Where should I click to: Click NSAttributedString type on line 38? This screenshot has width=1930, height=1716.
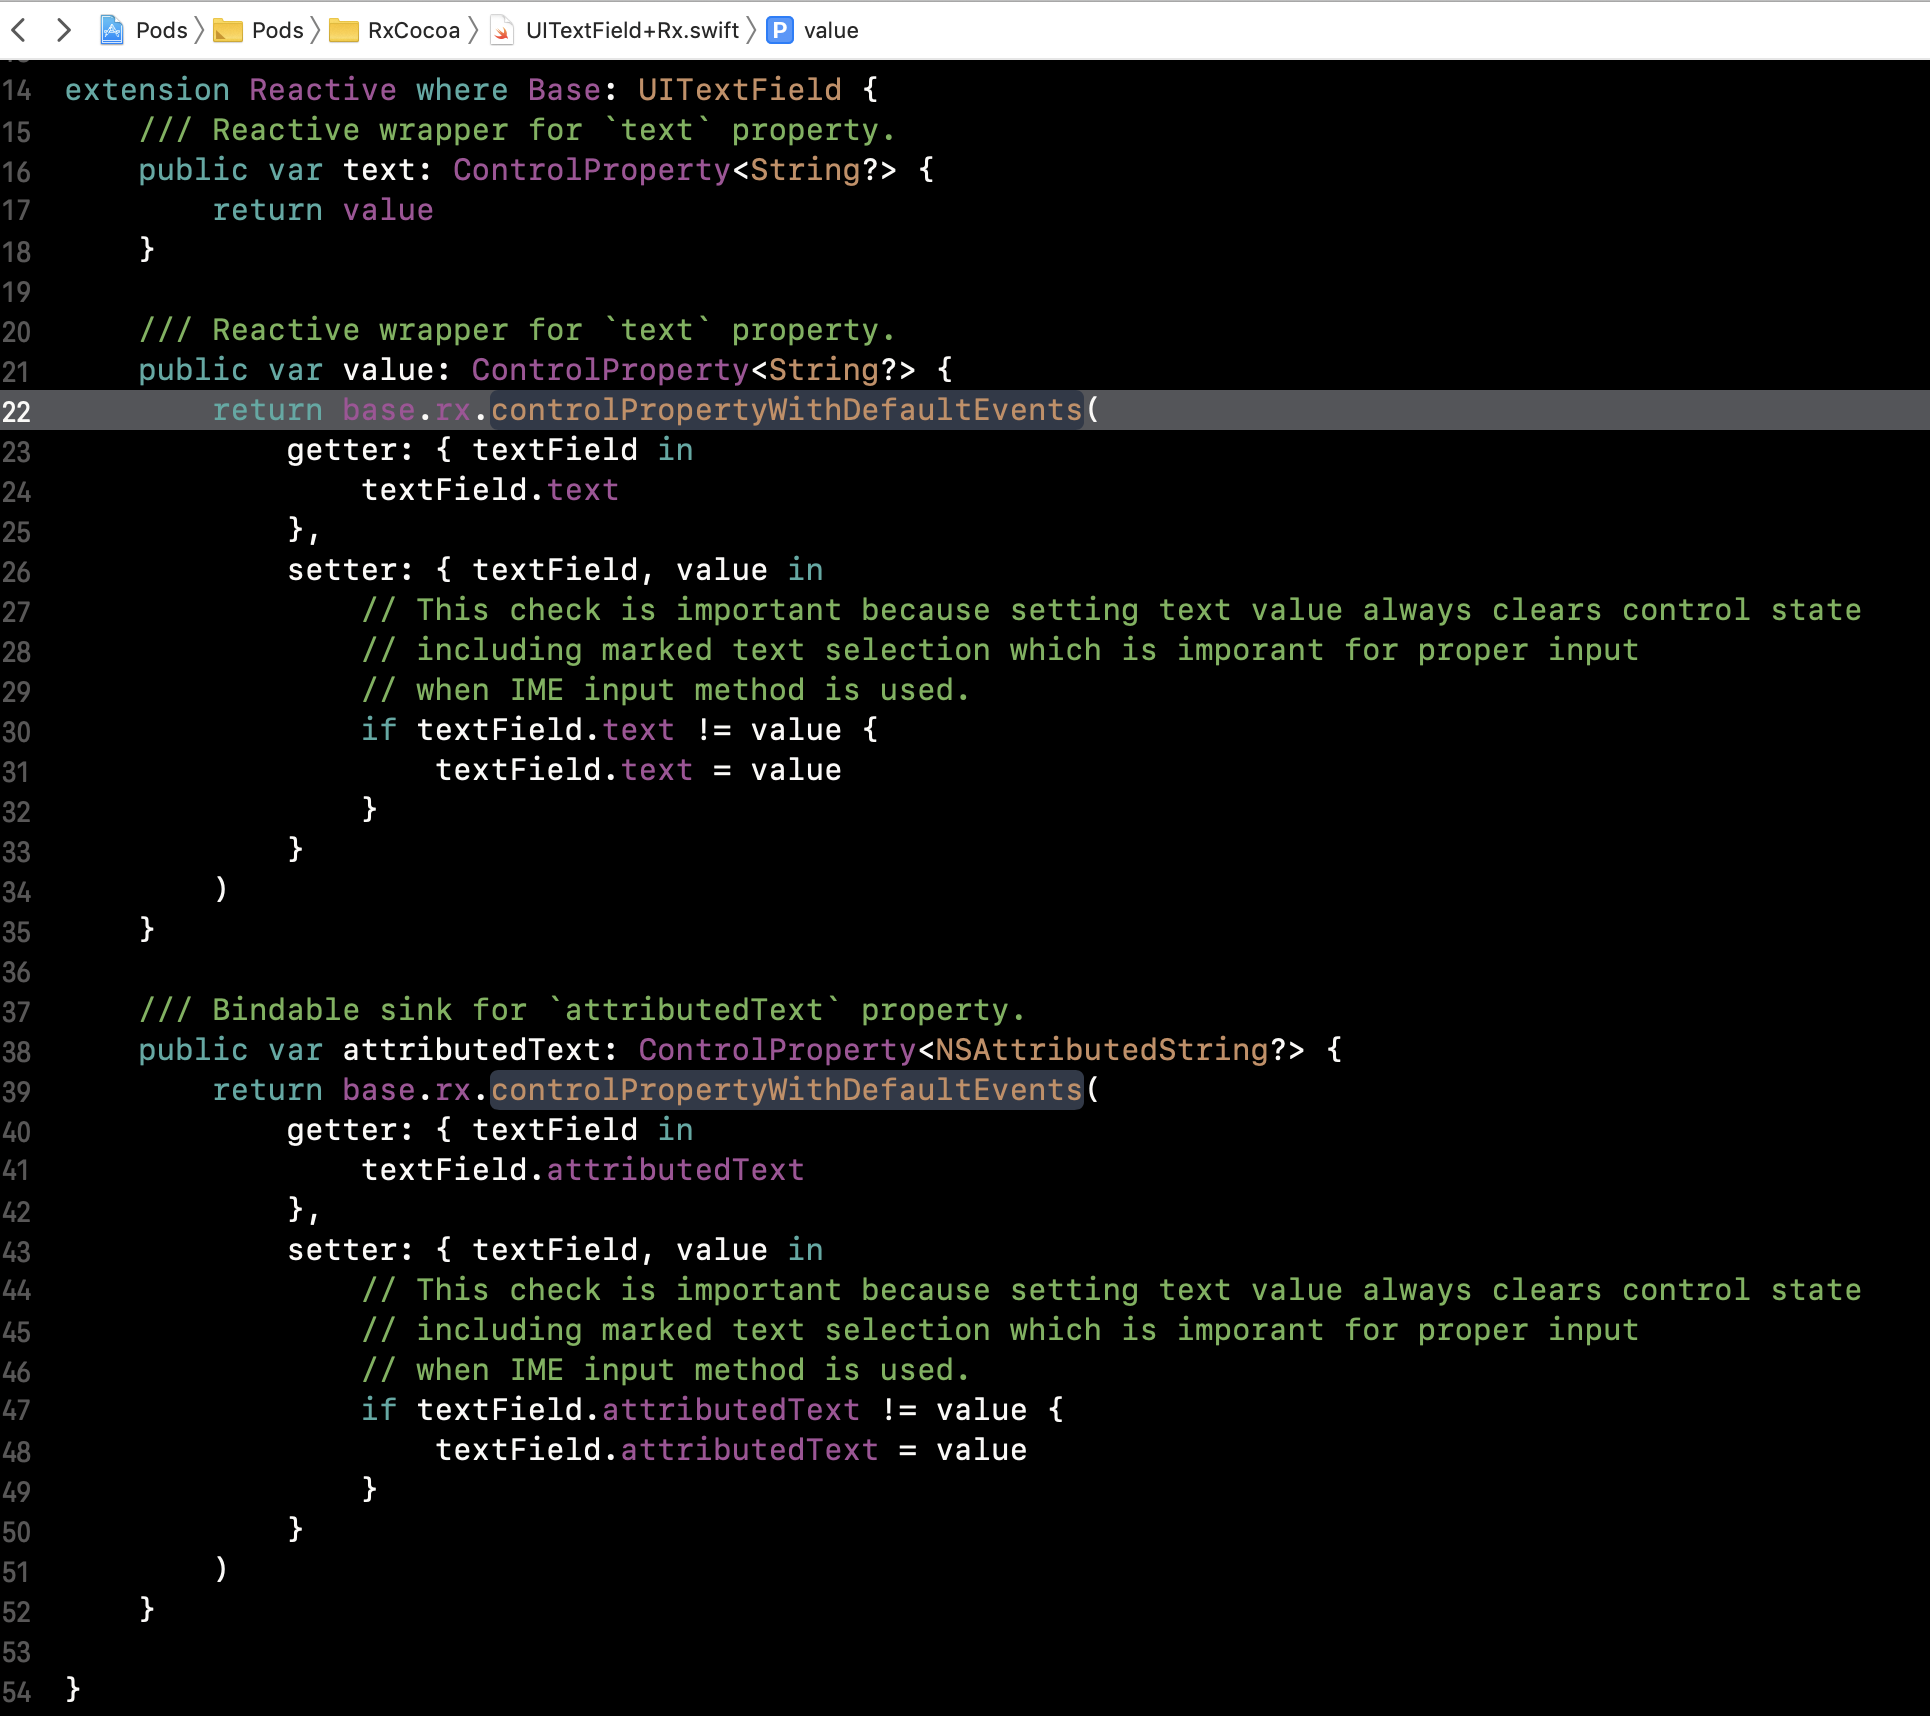(x=1101, y=1050)
